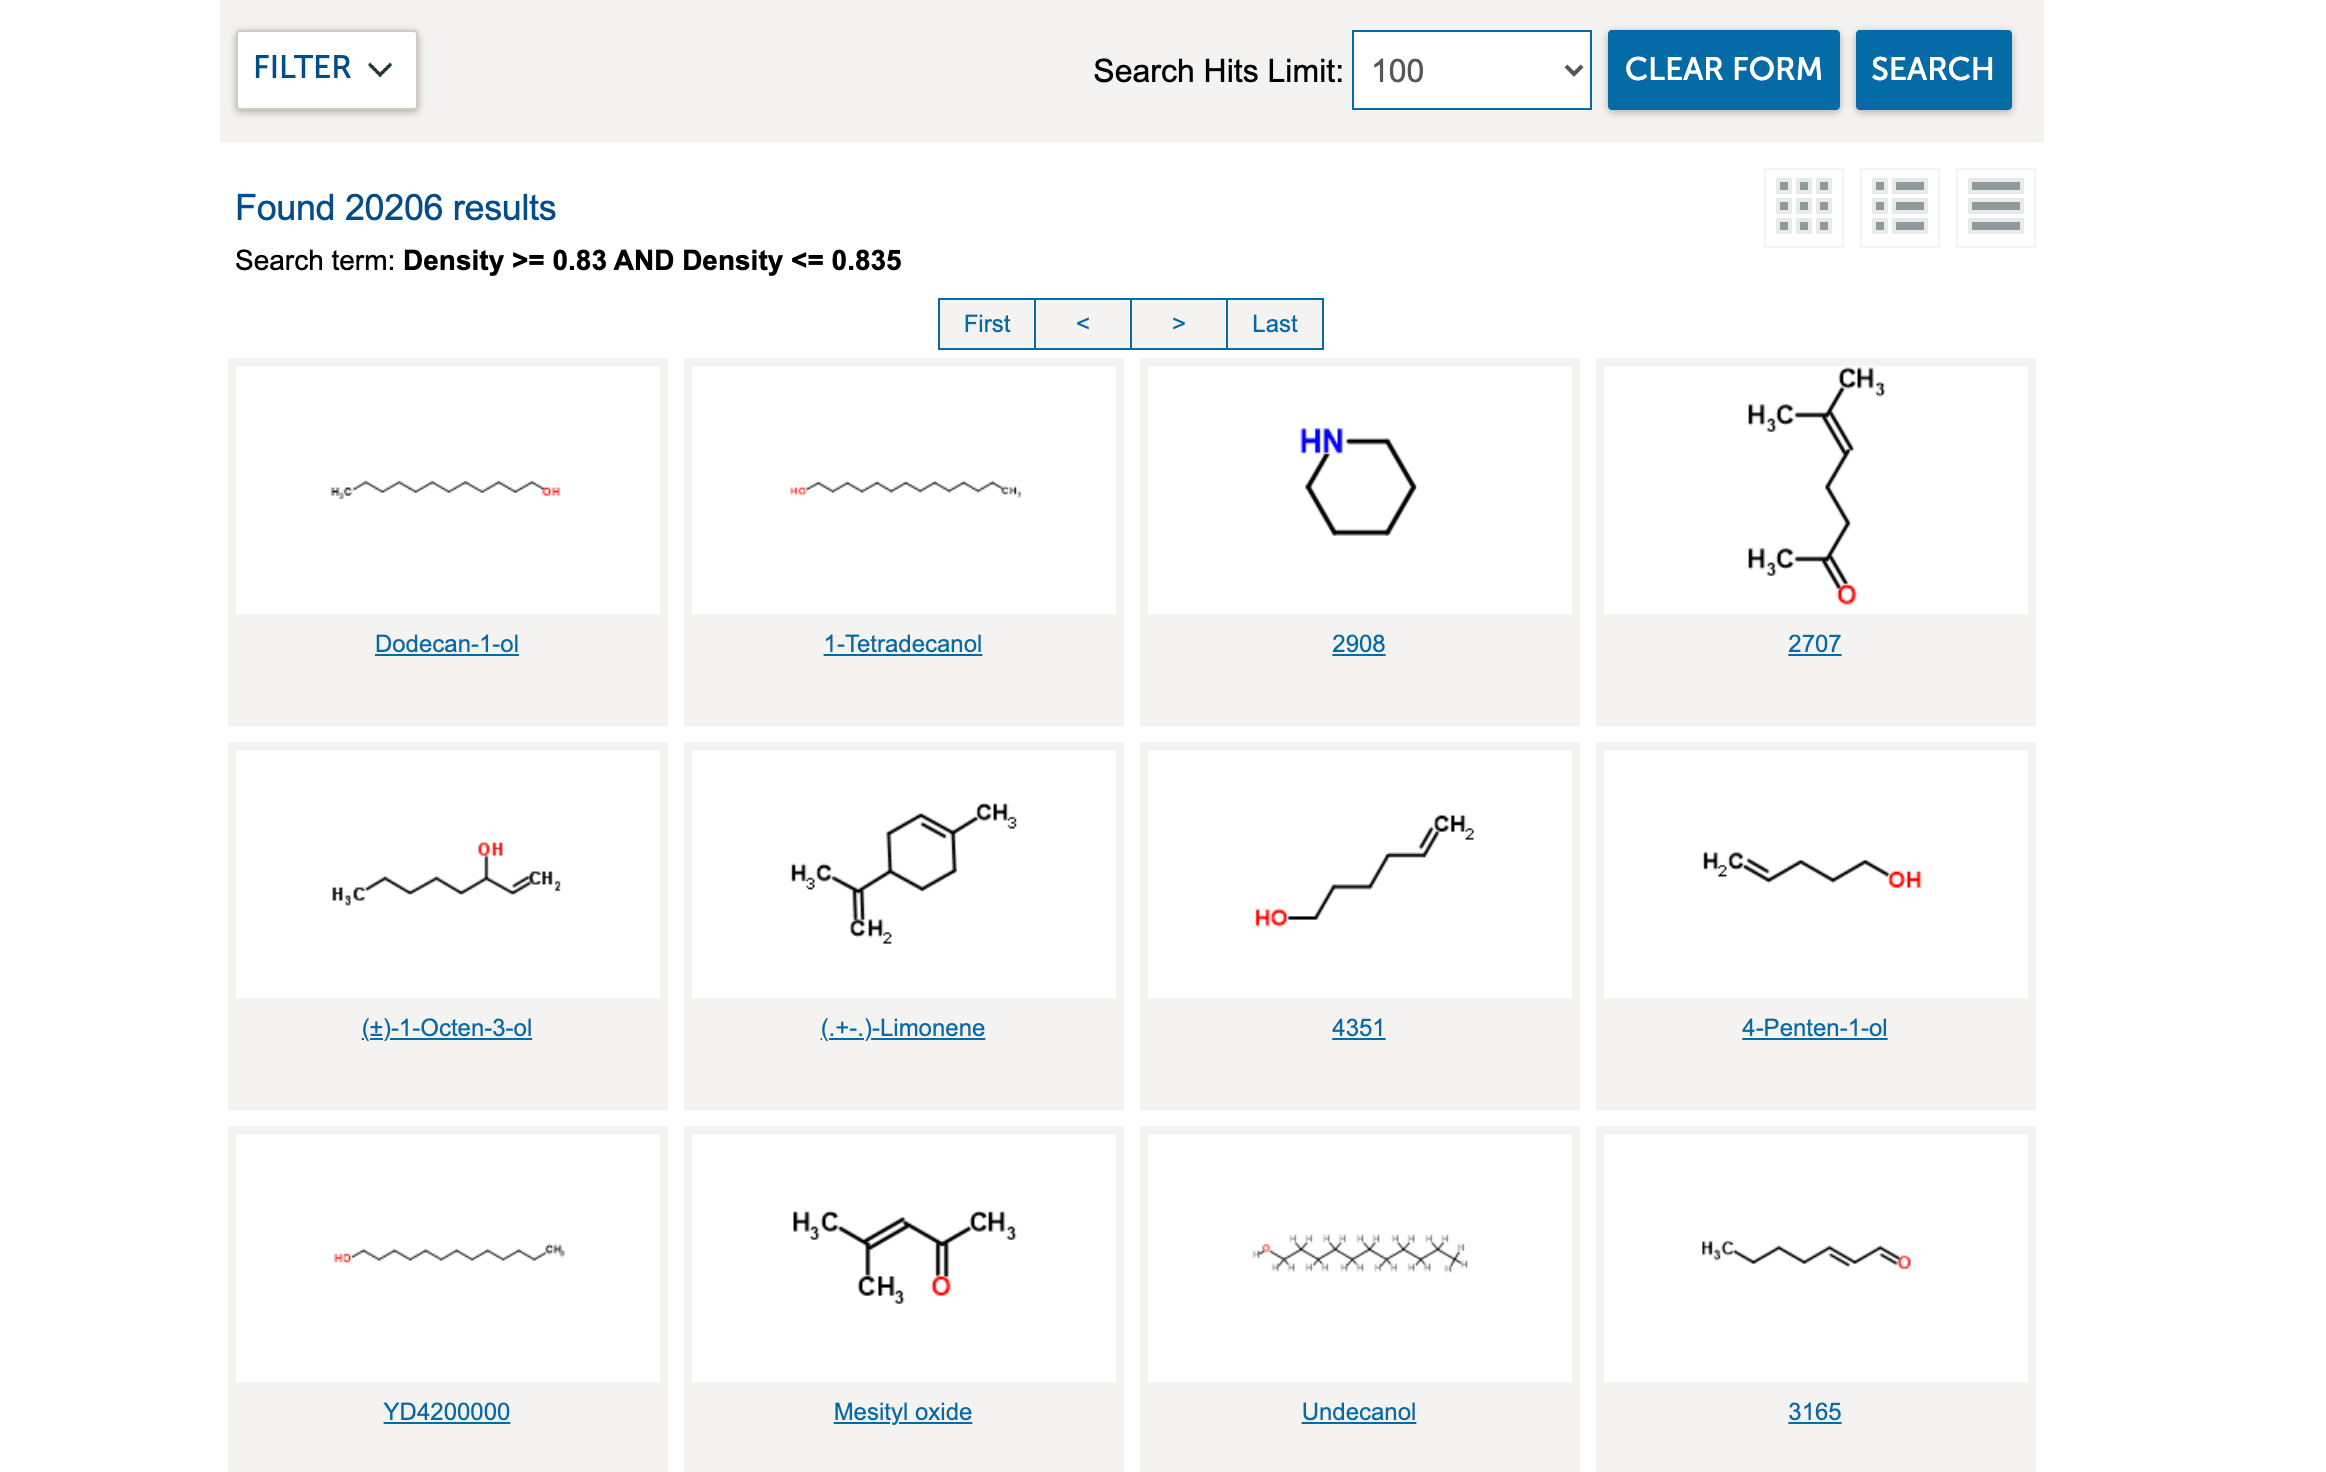Viewport: 2326px width, 1472px height.
Task: Switch to grid view layout
Action: pyautogui.click(x=1804, y=207)
